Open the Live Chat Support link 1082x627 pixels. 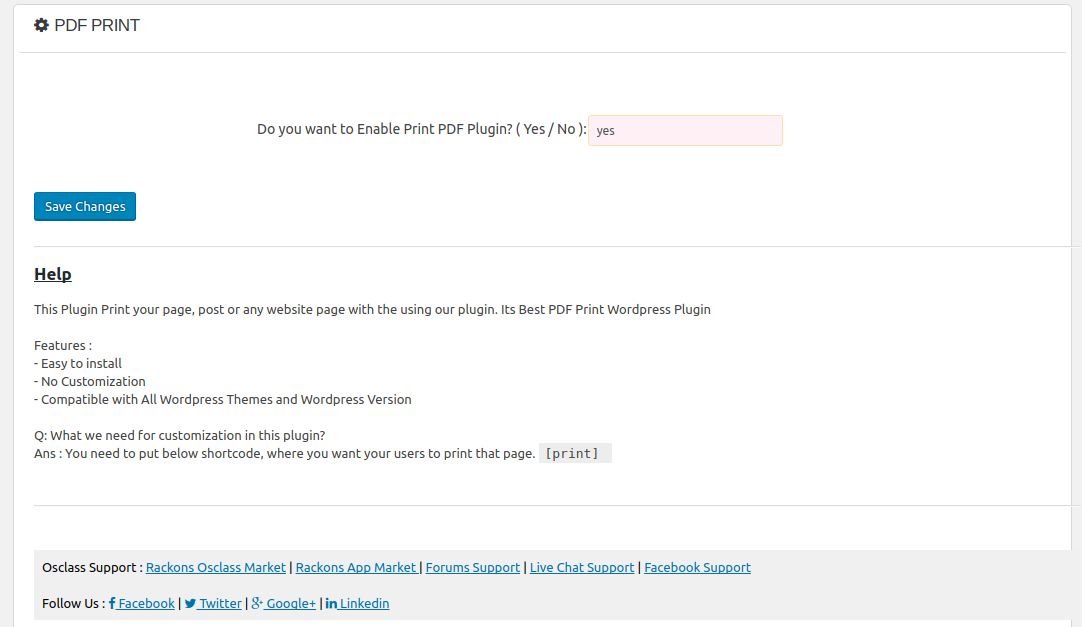[x=582, y=568]
